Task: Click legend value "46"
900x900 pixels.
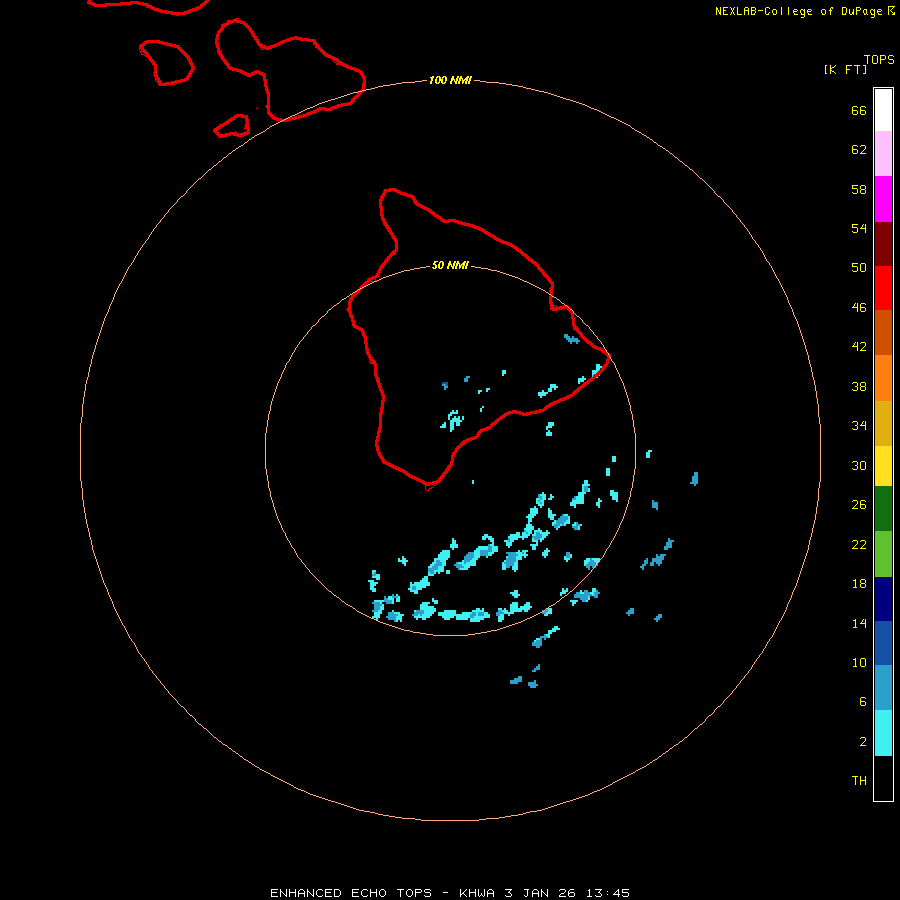Action: [x=859, y=308]
